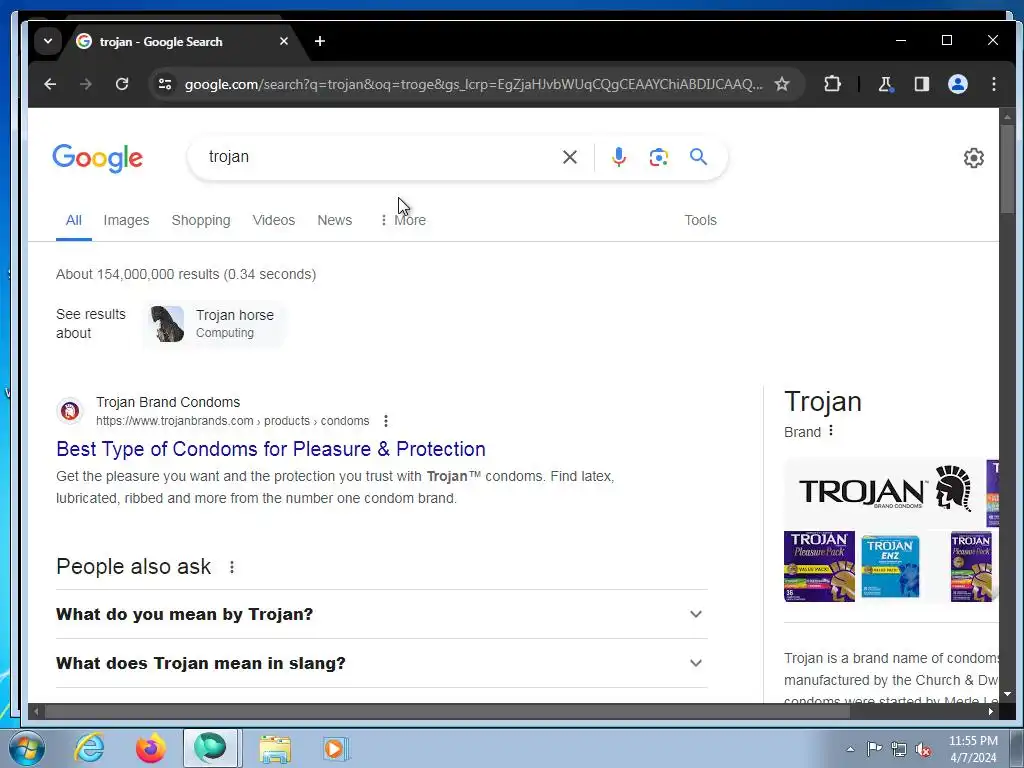
Task: Click the Trojan Brand Condoms favicon
Action: [x=70, y=411]
